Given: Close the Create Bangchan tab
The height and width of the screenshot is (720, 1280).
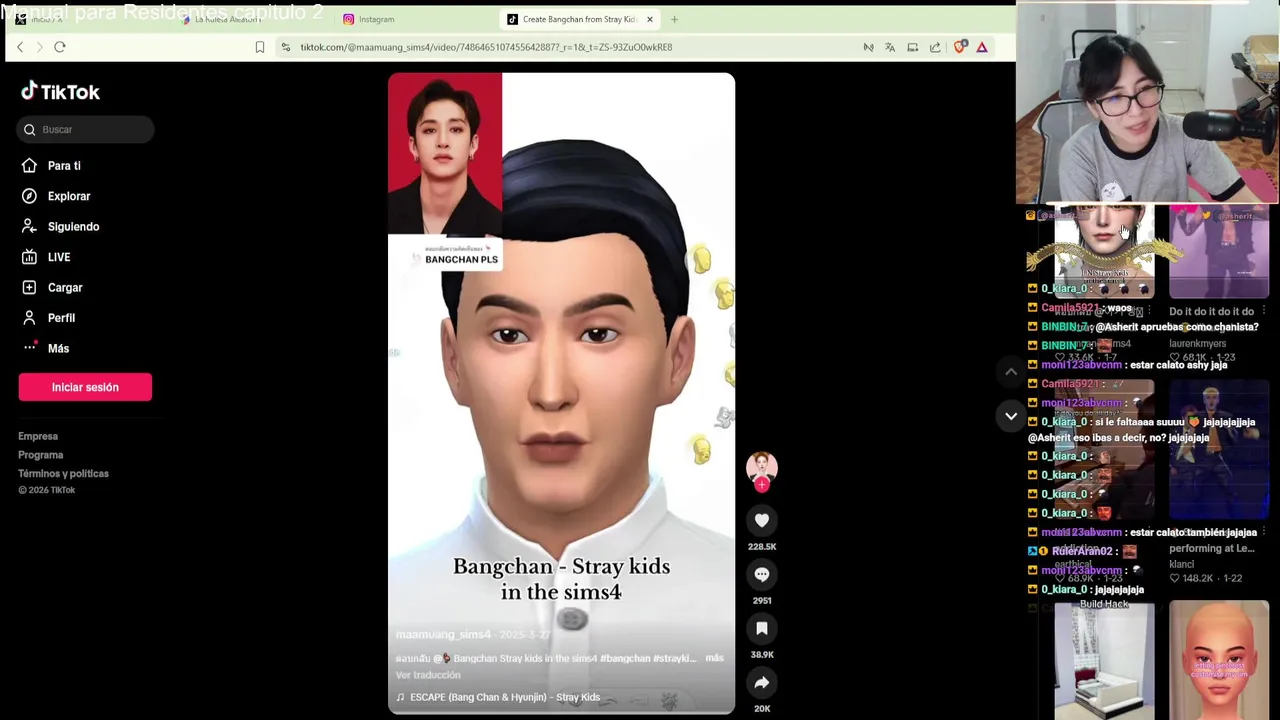Looking at the screenshot, I should click(x=650, y=19).
